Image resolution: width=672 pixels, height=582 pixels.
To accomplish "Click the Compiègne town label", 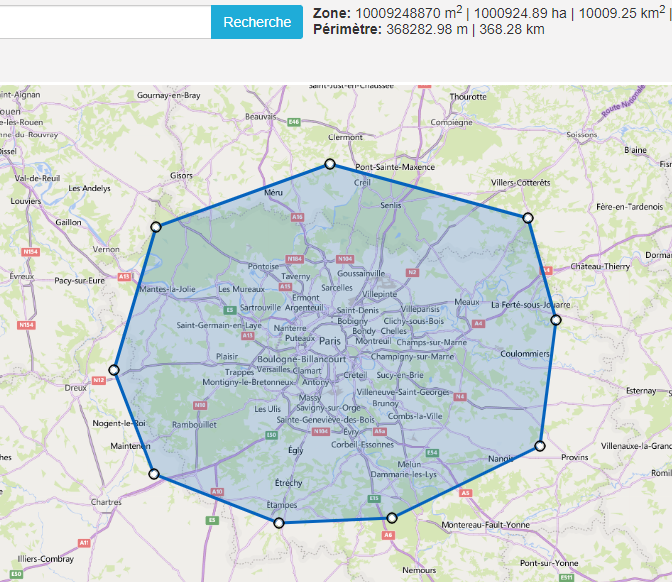I will [451, 123].
